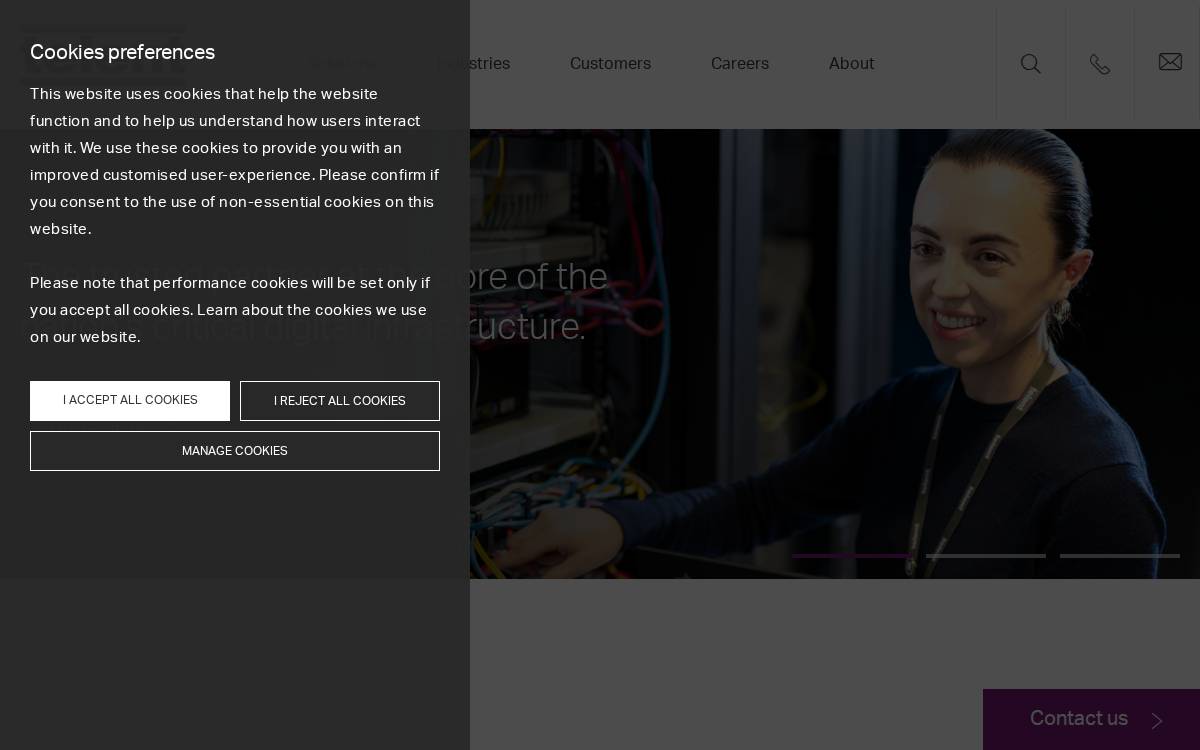Open the Industries menu item
This screenshot has height=750, width=1200.
(x=474, y=64)
